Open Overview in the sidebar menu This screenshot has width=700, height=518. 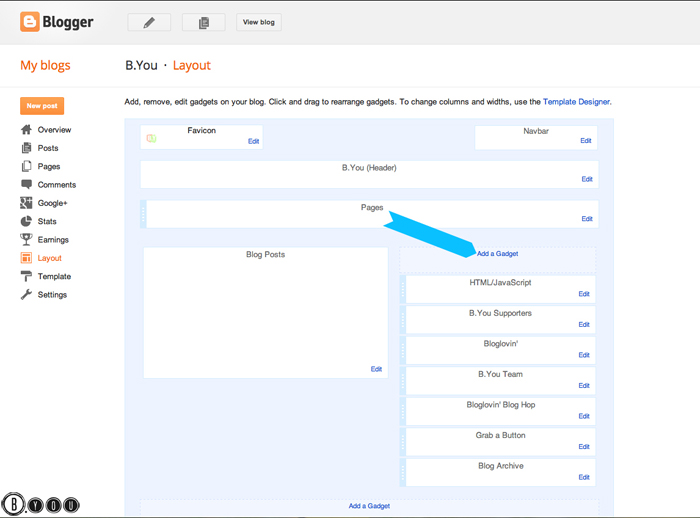pos(54,130)
